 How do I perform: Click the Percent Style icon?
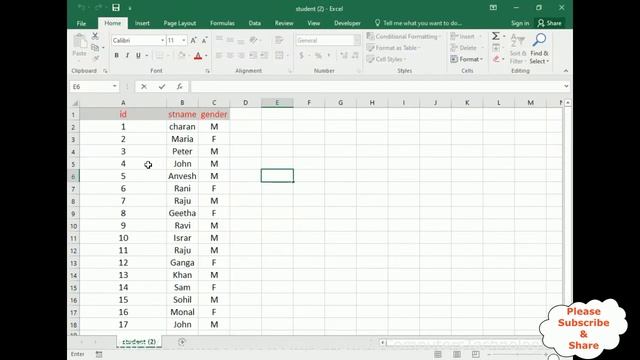coord(318,56)
